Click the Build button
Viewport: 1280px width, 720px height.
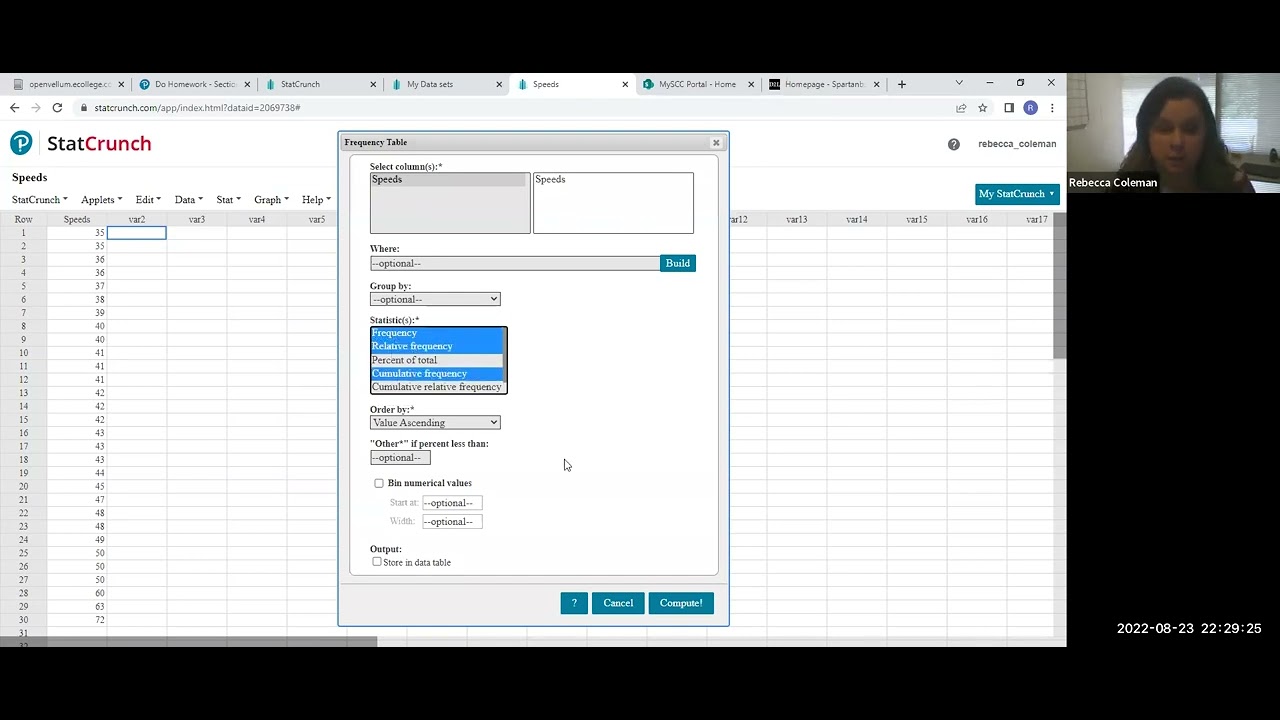[678, 263]
